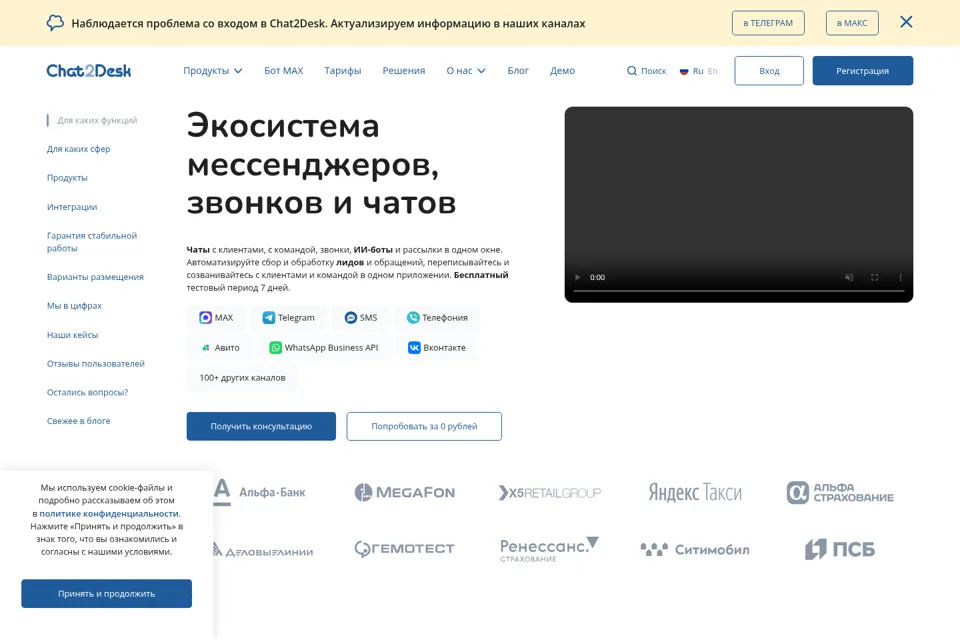Open the Блог page
Viewport: 960px width, 640px height.
click(518, 71)
